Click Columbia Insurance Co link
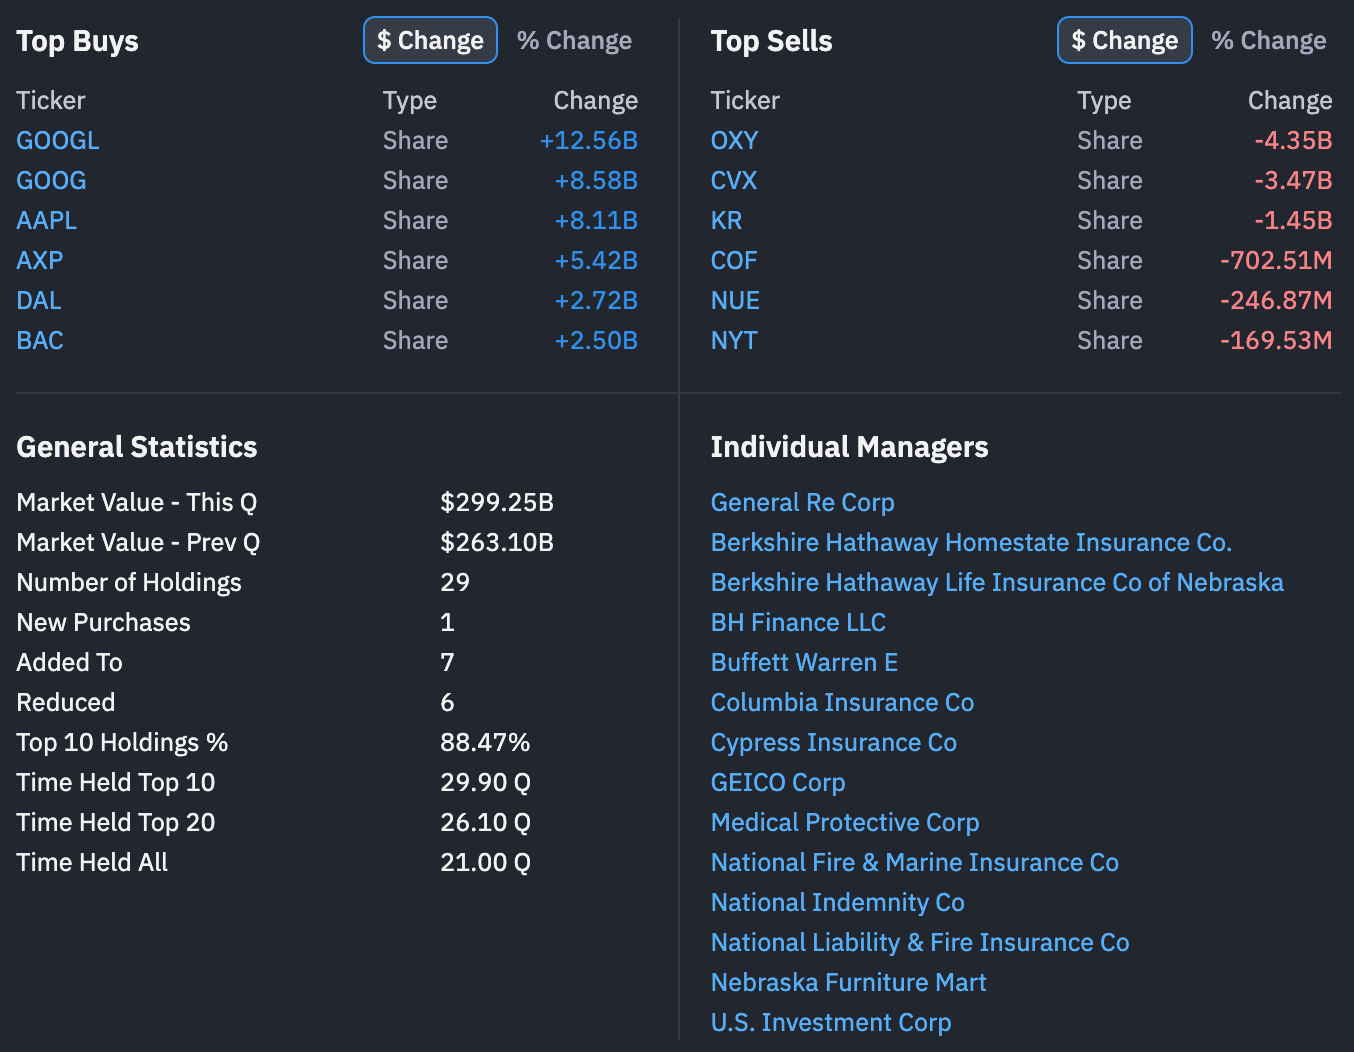Image resolution: width=1354 pixels, height=1052 pixels. coord(842,702)
